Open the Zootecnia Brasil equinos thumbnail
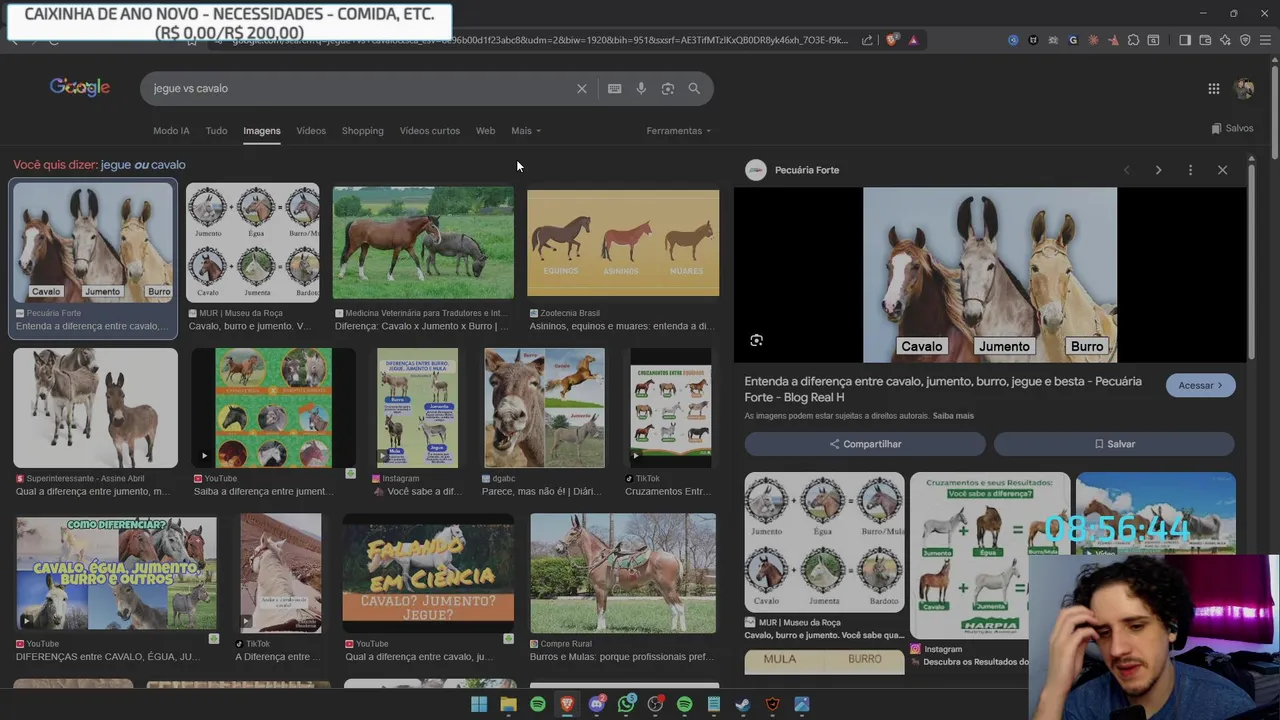Viewport: 1280px width, 720px height. point(623,243)
